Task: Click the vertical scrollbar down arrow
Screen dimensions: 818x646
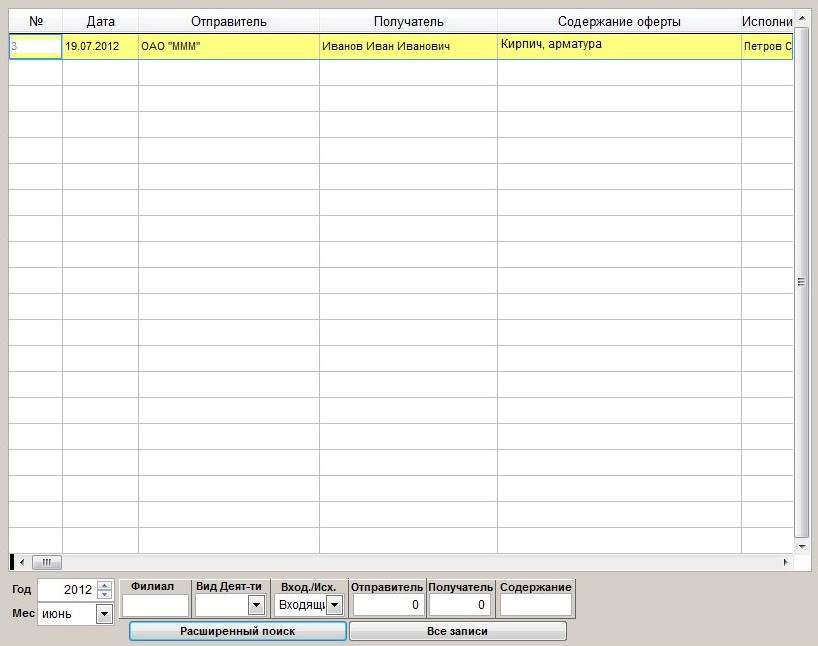Action: (802, 546)
